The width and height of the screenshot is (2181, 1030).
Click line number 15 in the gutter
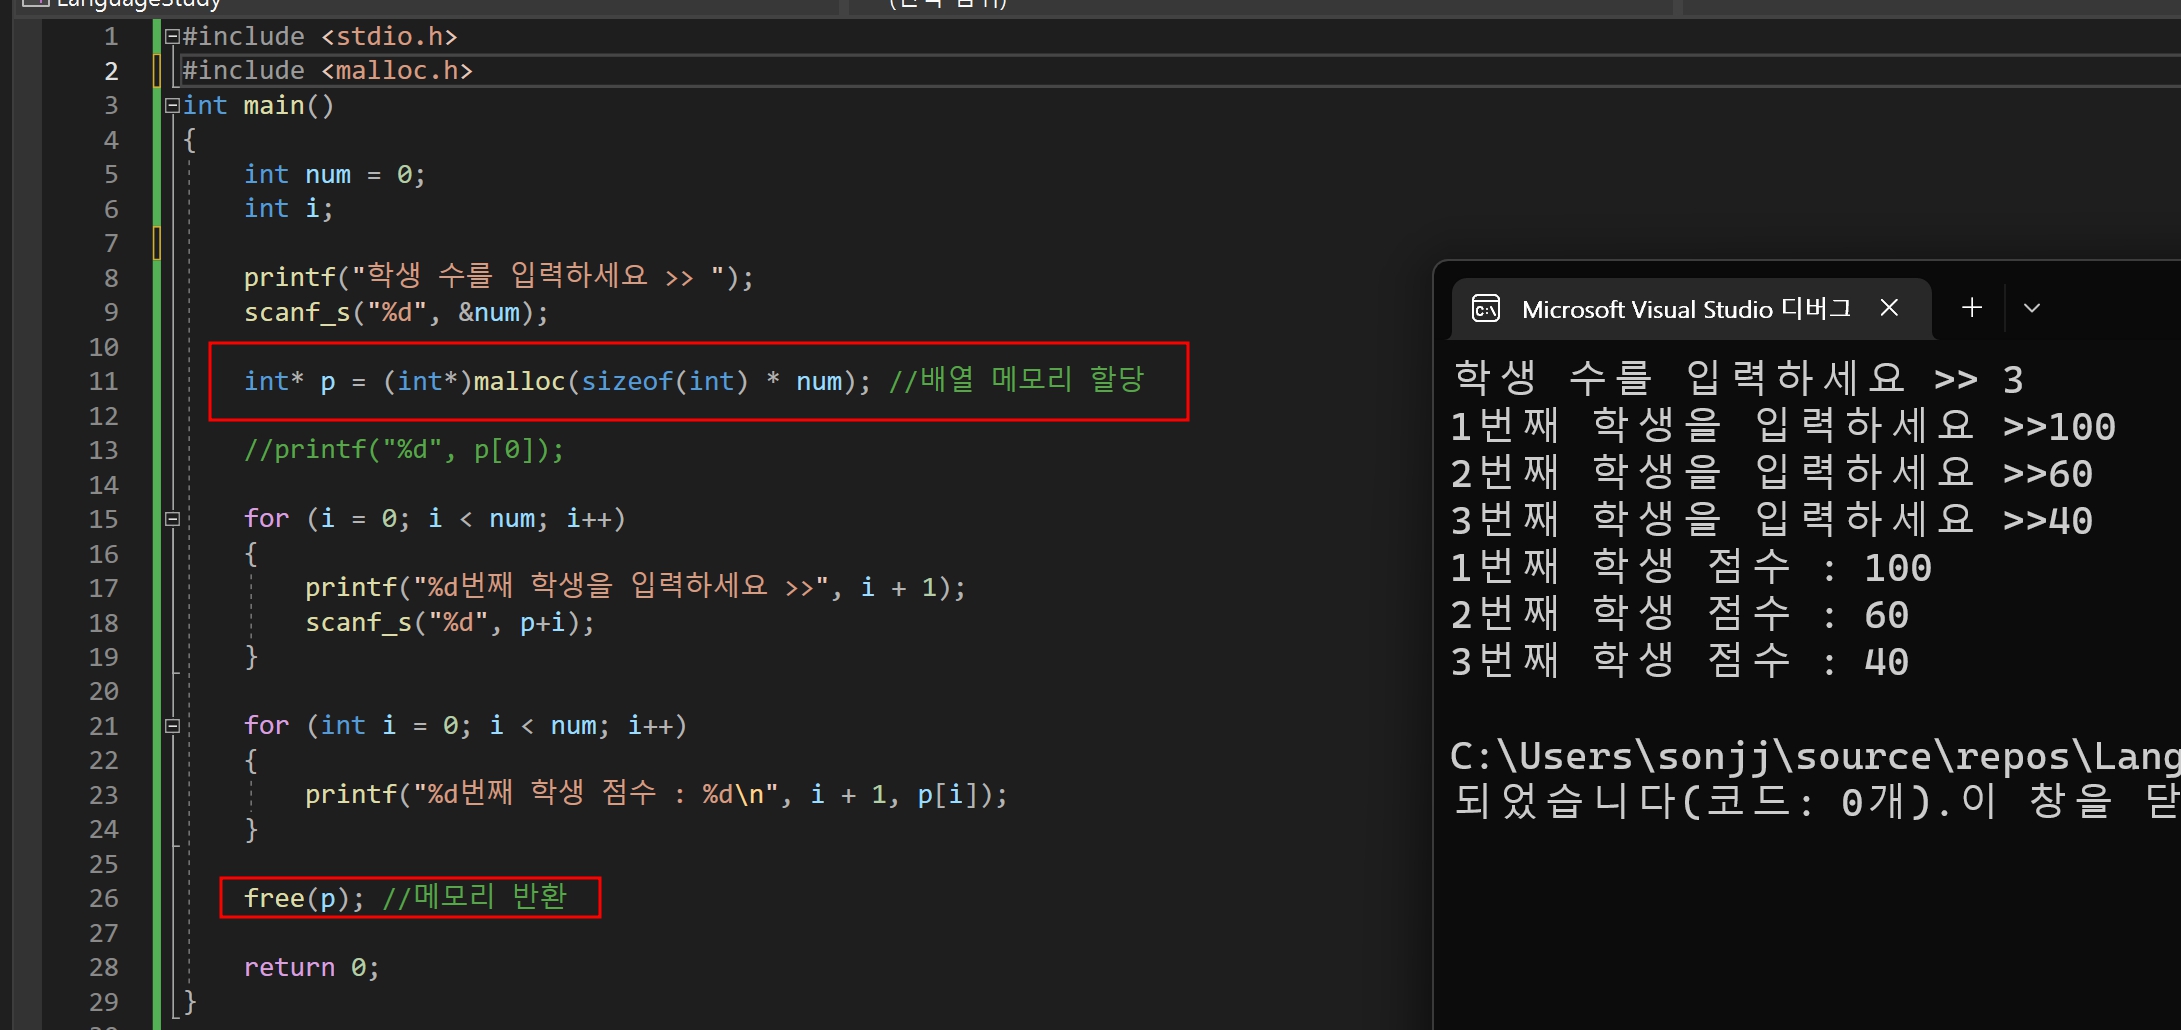point(104,520)
